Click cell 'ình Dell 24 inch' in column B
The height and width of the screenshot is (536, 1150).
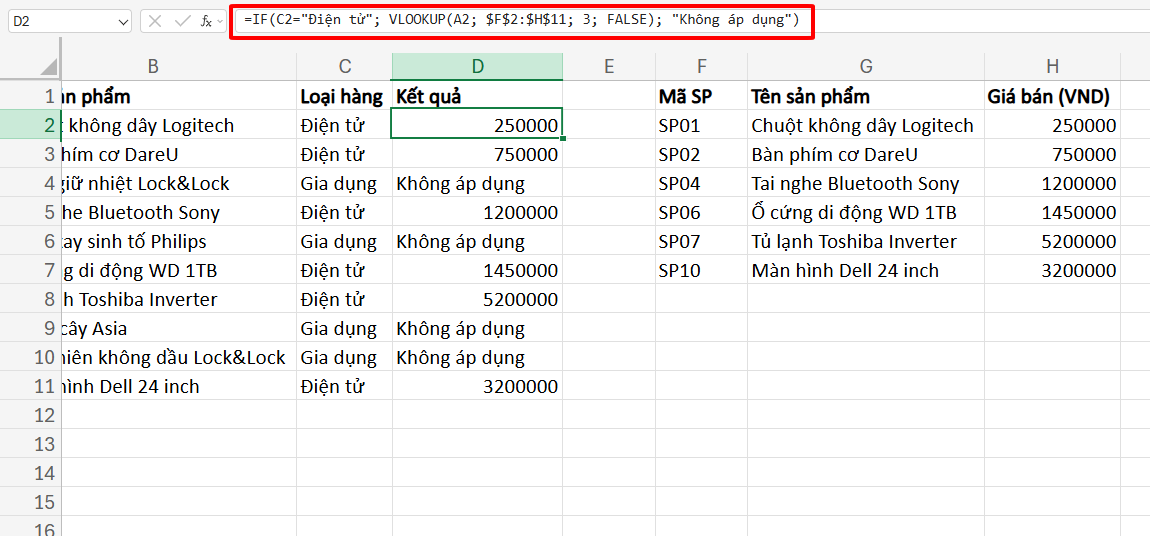pos(180,386)
